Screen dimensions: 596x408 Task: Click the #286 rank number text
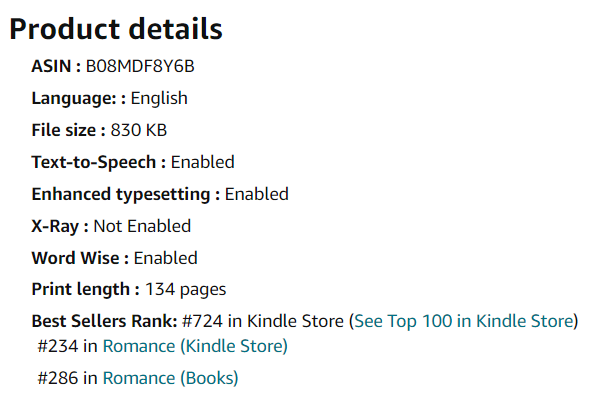[x=58, y=378]
